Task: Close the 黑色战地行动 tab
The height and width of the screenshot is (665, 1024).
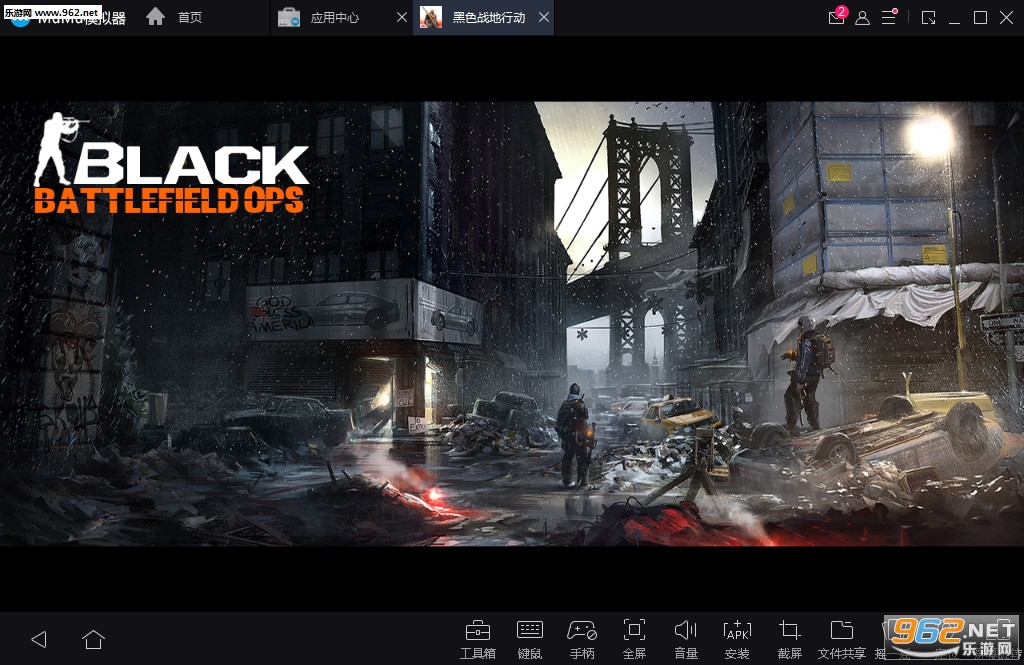Action: click(544, 18)
